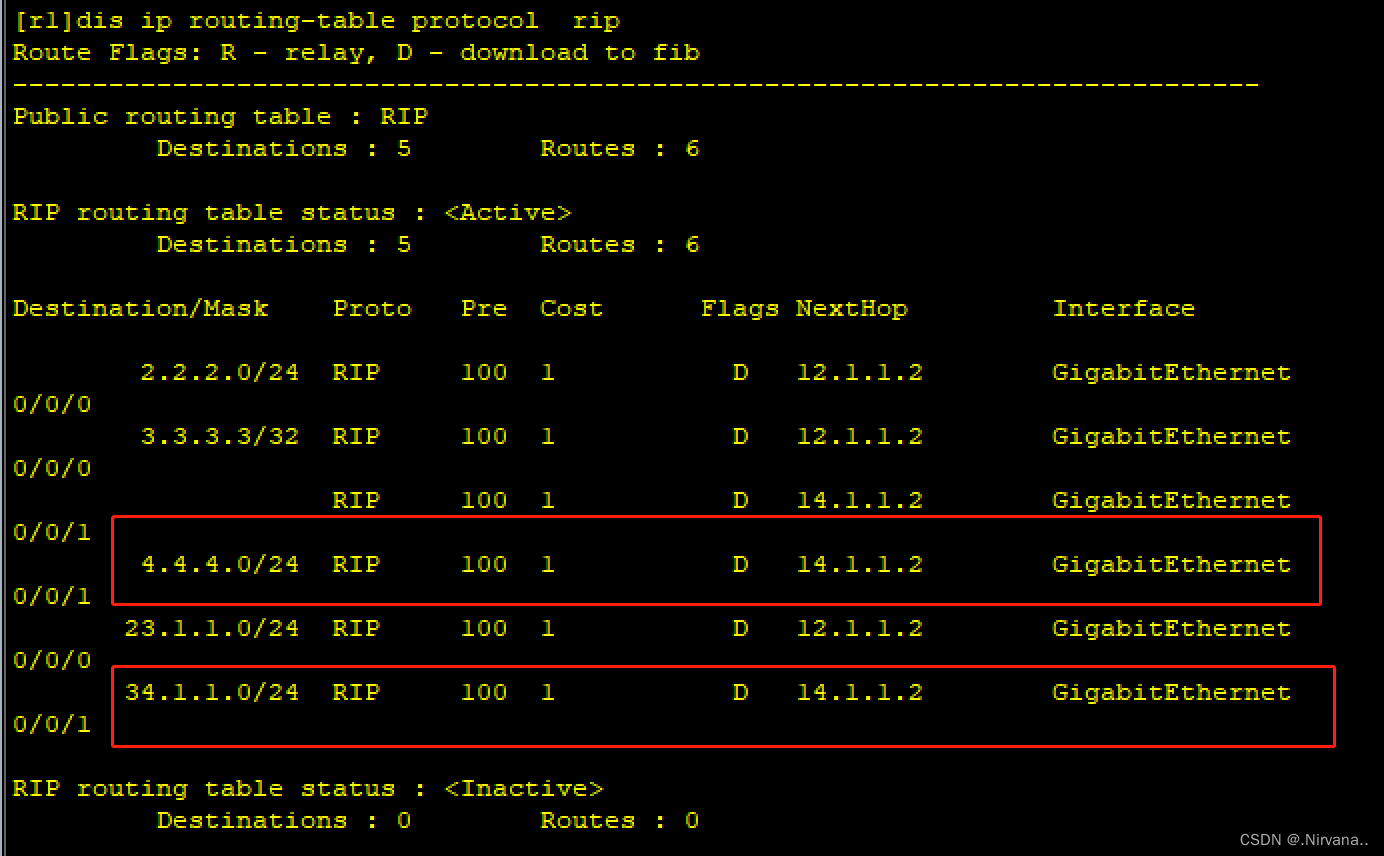Viewport: 1384px width, 856px height.
Task: Select destination 2.2.2.0/24
Action: [x=220, y=373]
